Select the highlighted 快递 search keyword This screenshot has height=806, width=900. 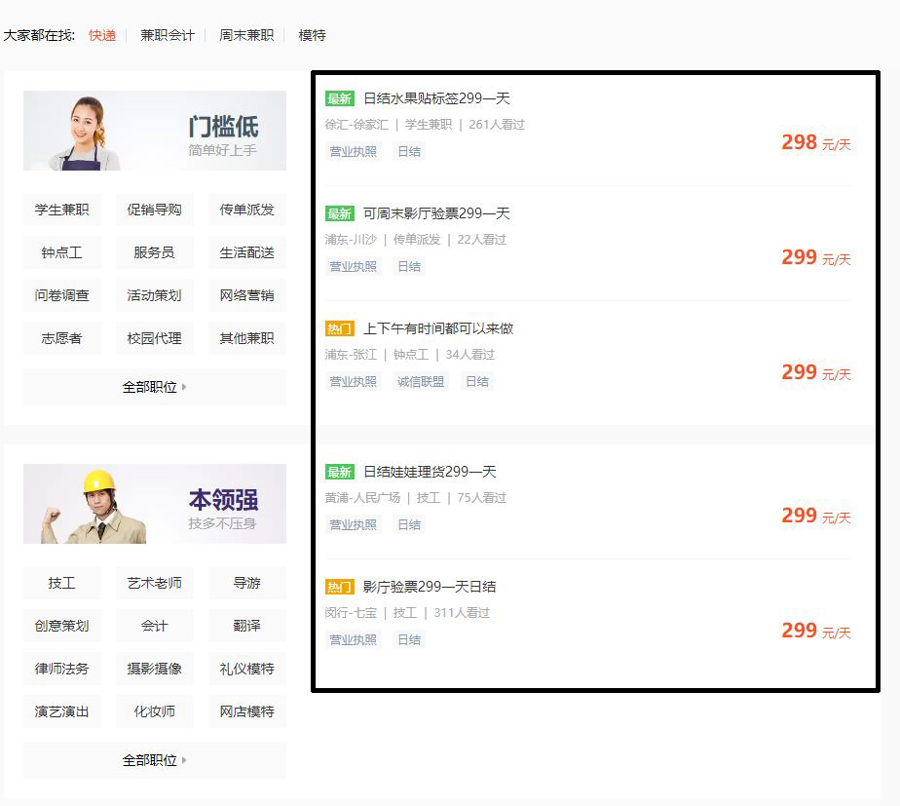(101, 34)
